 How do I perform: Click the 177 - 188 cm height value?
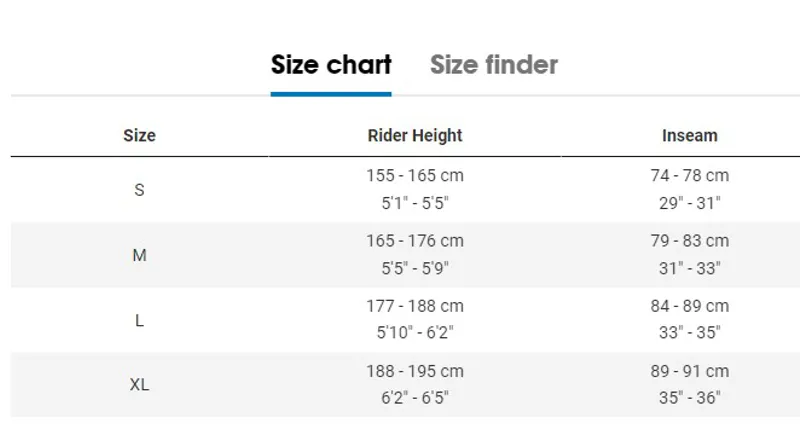coord(415,306)
